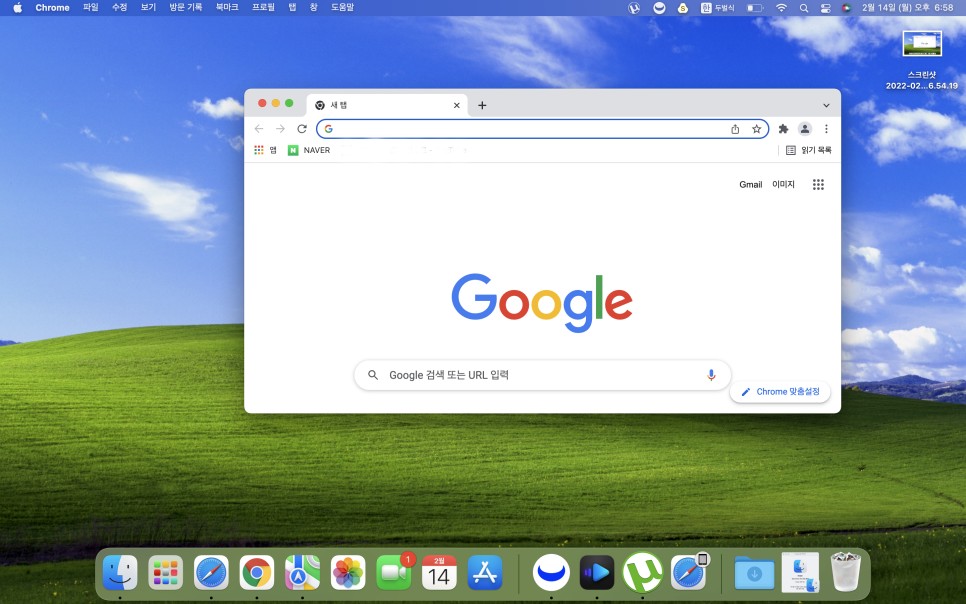Click the Wi-Fi status icon
Screen dimensions: 966x604
point(781,8)
